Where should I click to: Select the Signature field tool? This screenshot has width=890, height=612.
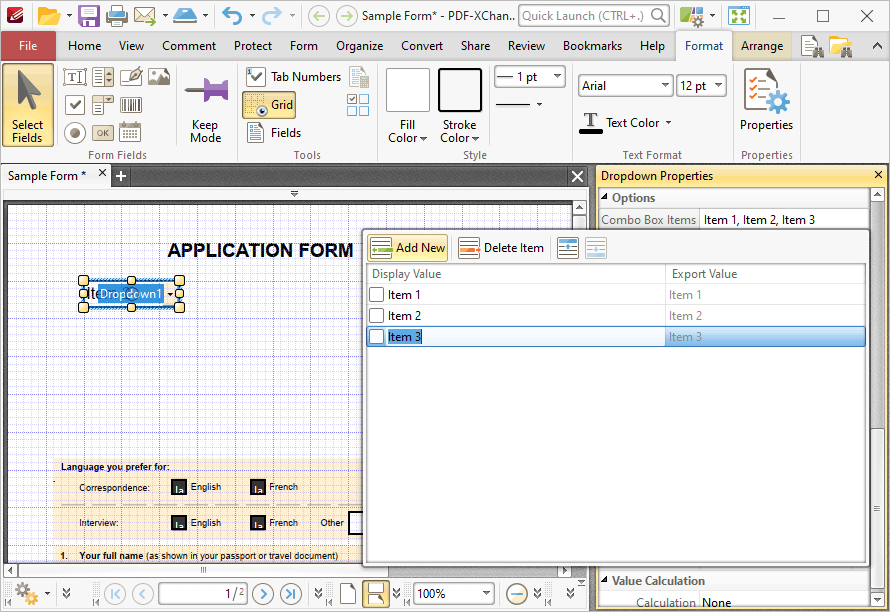[x=131, y=77]
